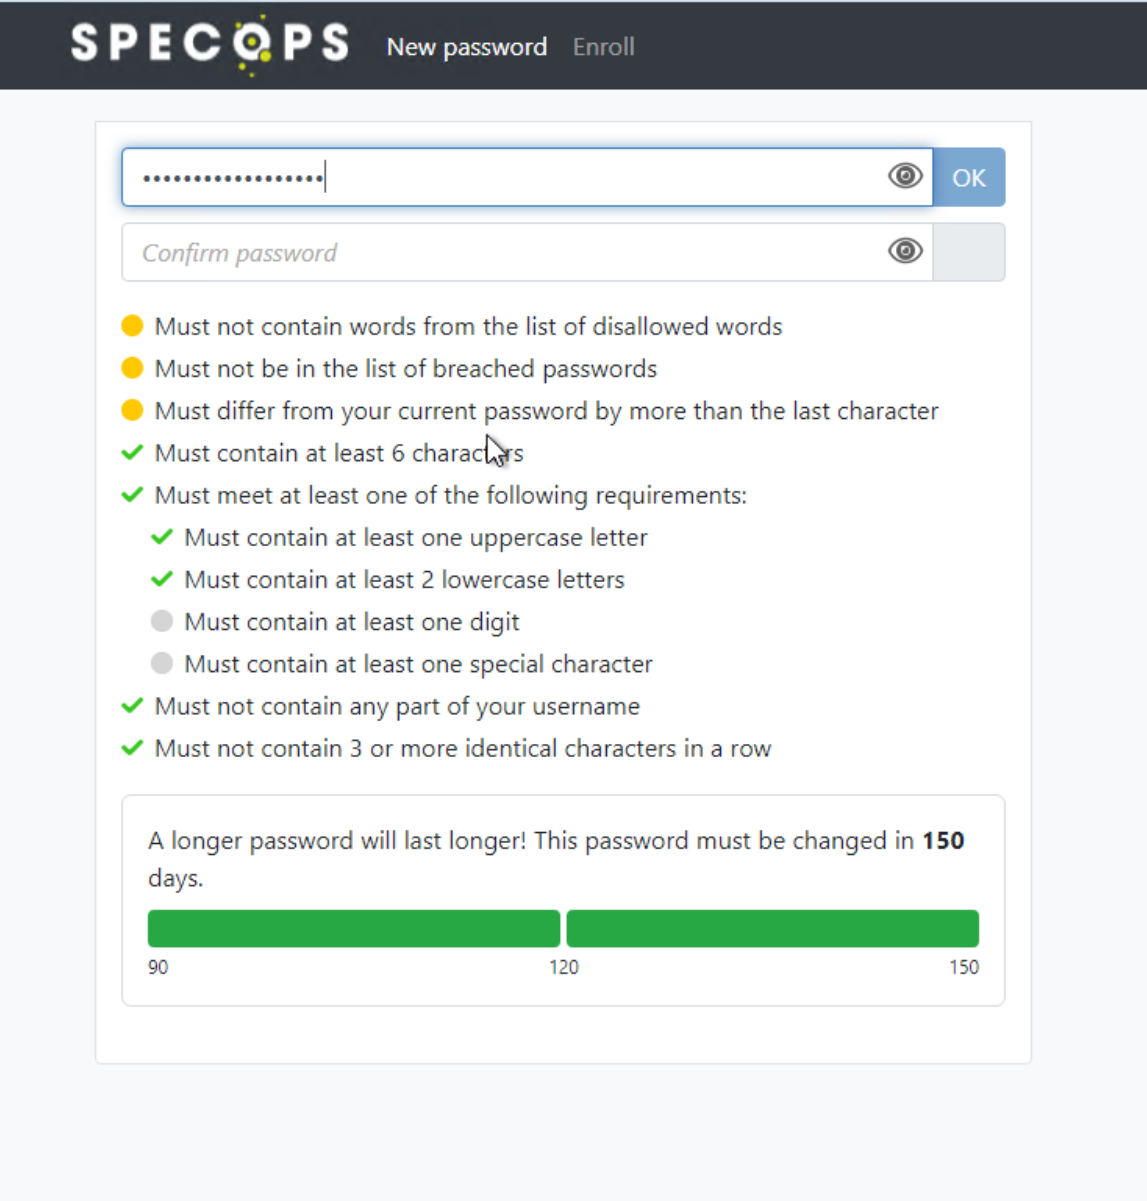Screen dimensions: 1147x1201
Task: Click the yellow dot for breached passwords rule
Action: [x=132, y=368]
